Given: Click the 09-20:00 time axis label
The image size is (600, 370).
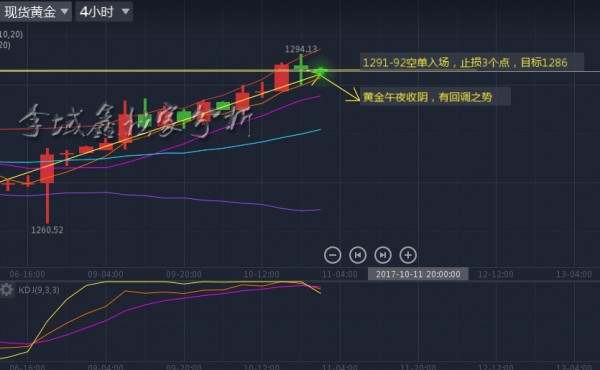Looking at the screenshot, I should pyautogui.click(x=184, y=274).
